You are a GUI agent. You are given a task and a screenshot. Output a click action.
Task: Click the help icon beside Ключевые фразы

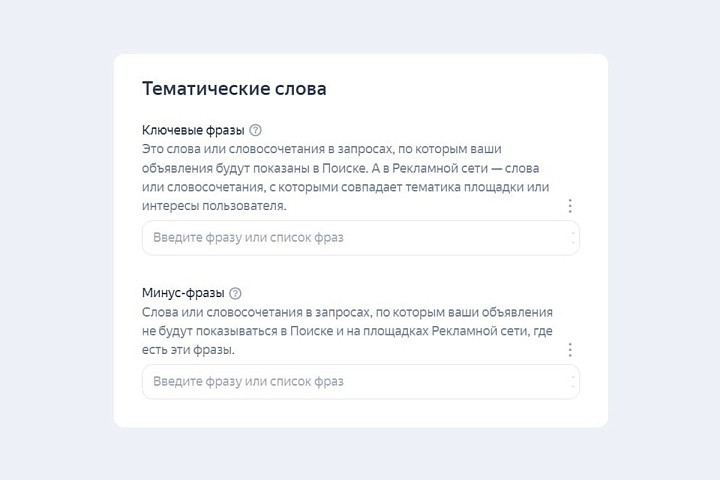(256, 130)
